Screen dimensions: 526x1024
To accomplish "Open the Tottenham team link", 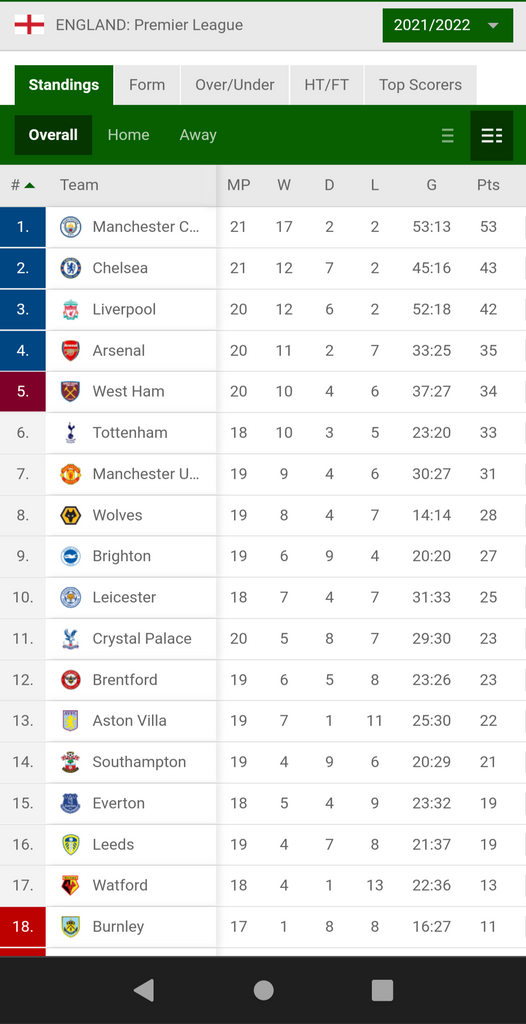I will (130, 432).
